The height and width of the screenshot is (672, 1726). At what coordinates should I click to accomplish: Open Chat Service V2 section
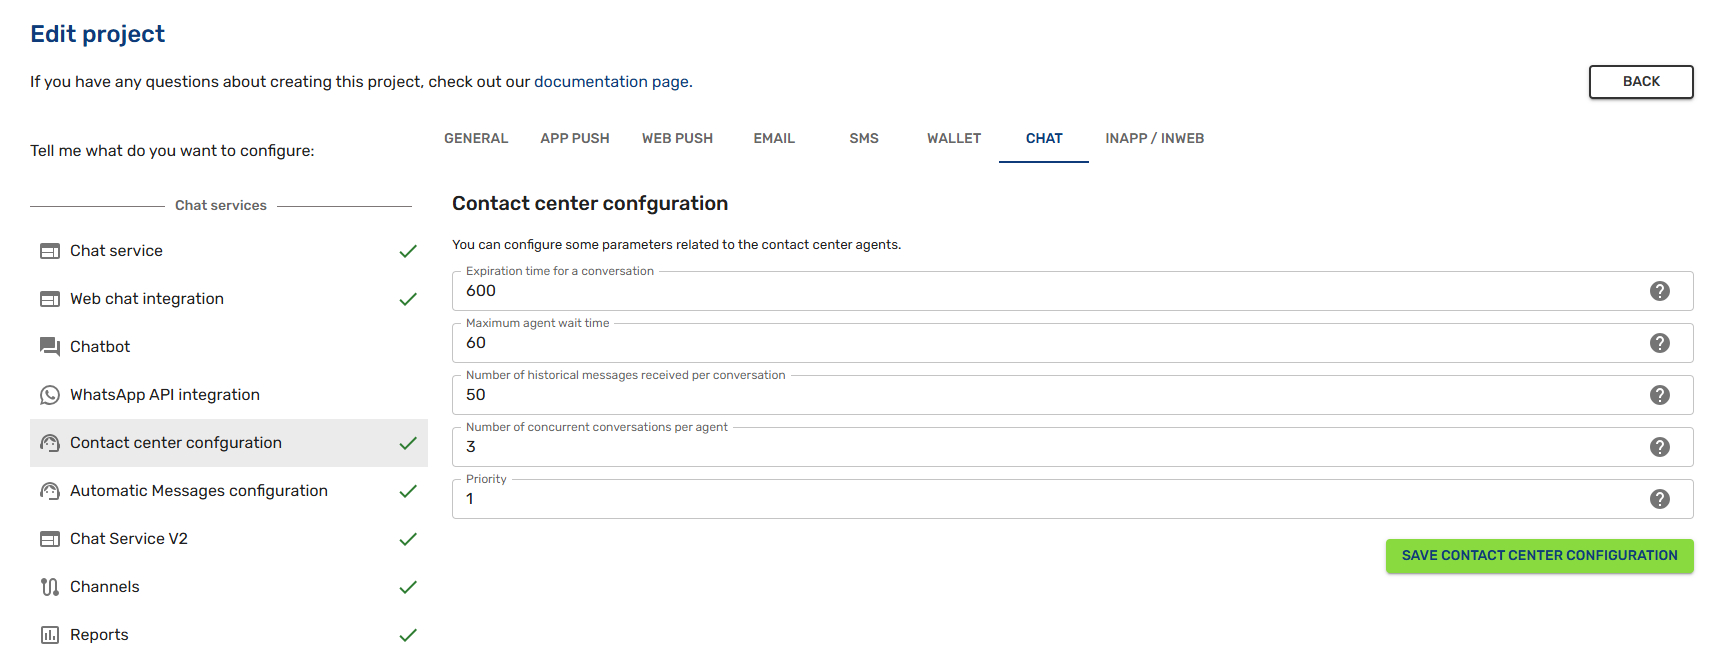pyautogui.click(x=229, y=539)
